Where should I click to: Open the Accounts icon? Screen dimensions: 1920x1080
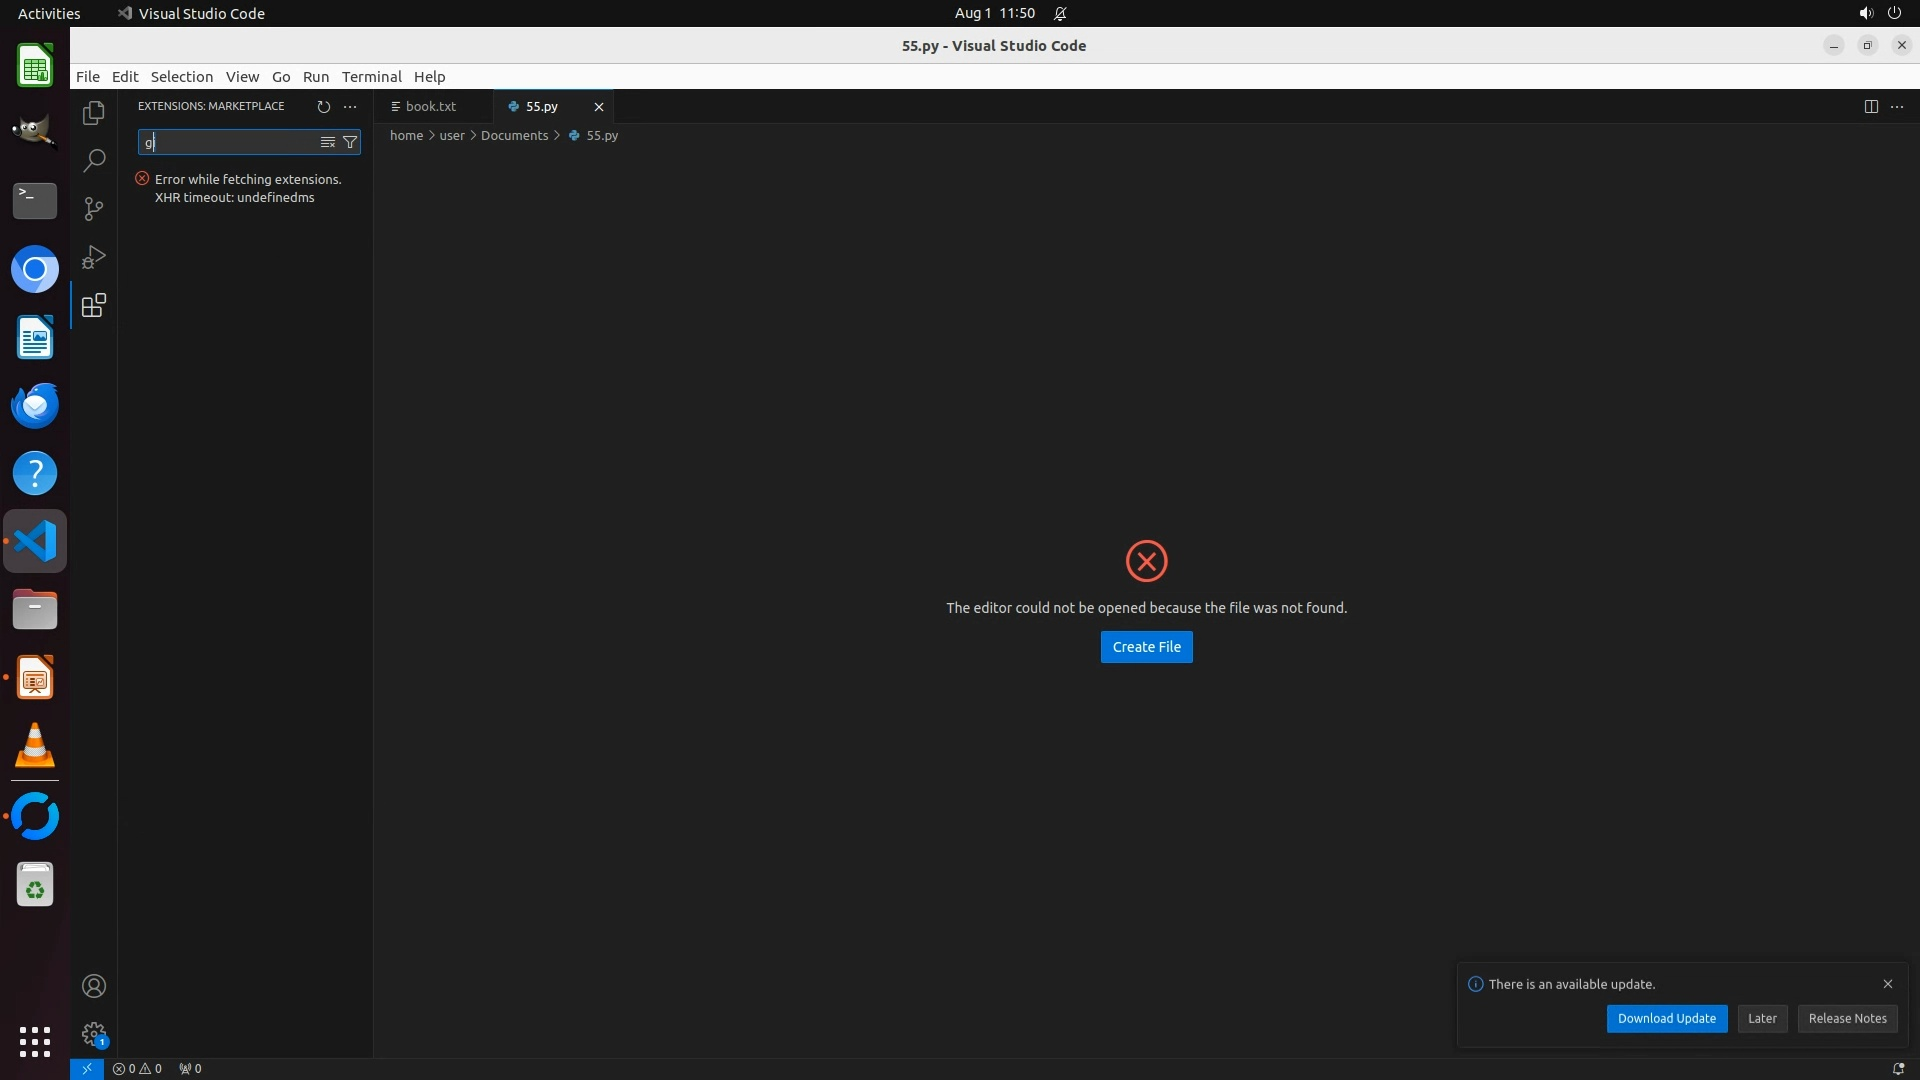[94, 986]
